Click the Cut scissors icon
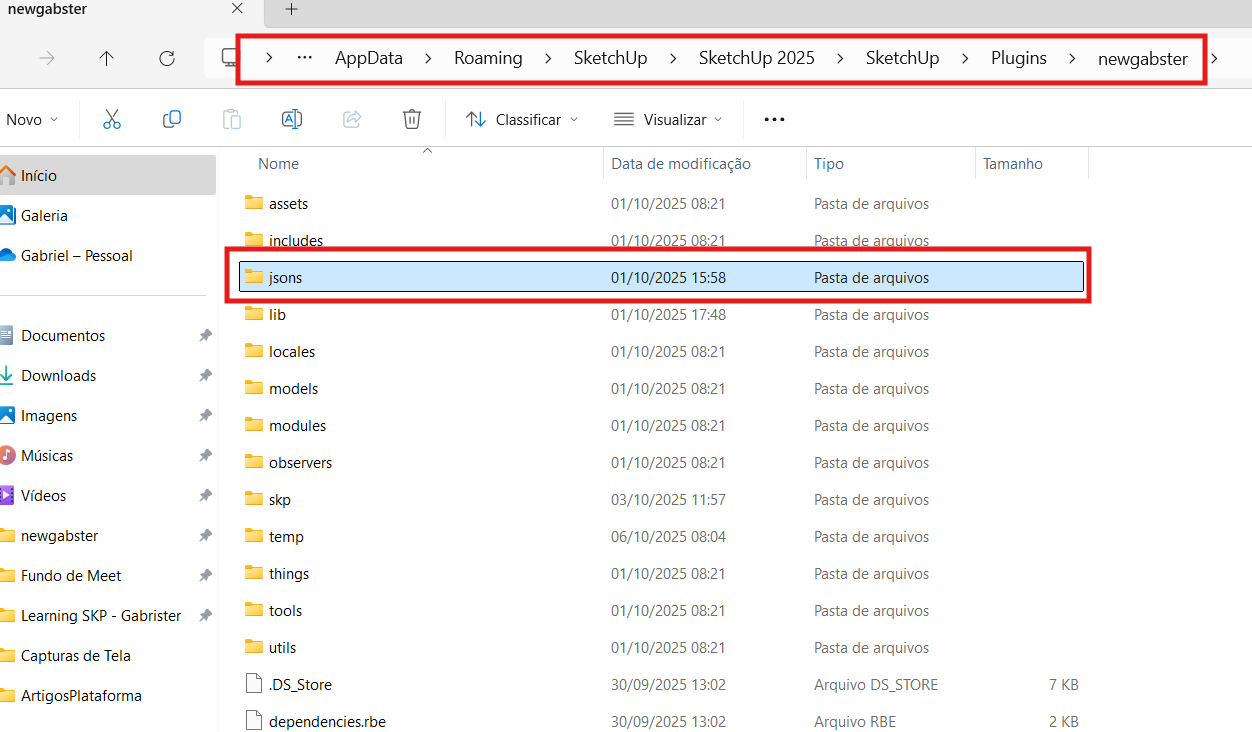The width and height of the screenshot is (1252, 732). pyautogui.click(x=111, y=119)
